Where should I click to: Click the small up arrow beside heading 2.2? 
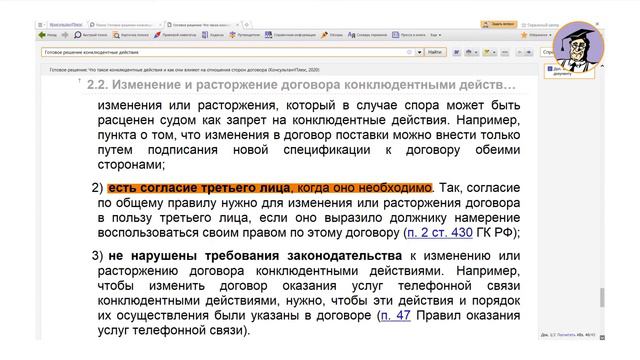coord(80,80)
